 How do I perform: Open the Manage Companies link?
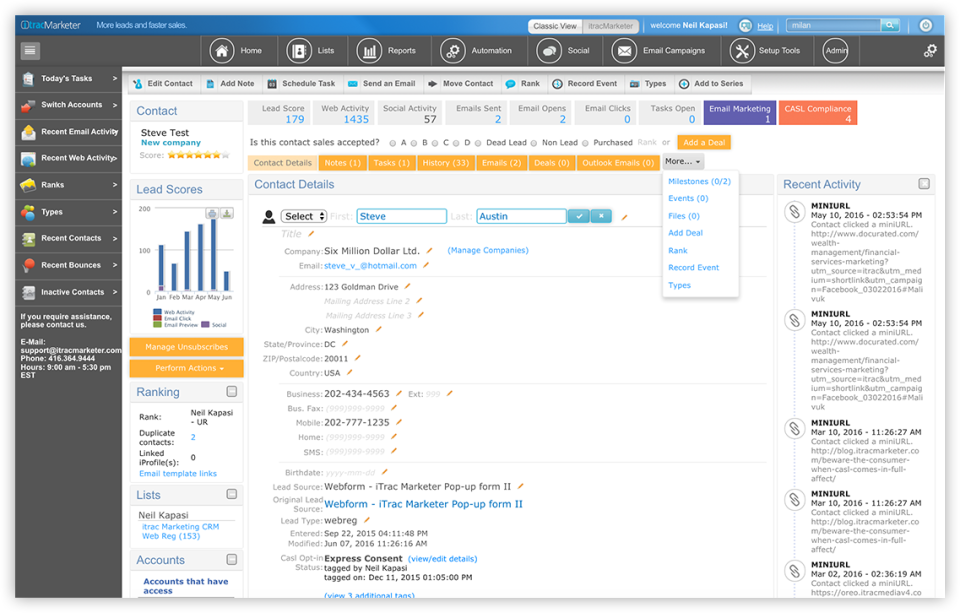click(488, 250)
